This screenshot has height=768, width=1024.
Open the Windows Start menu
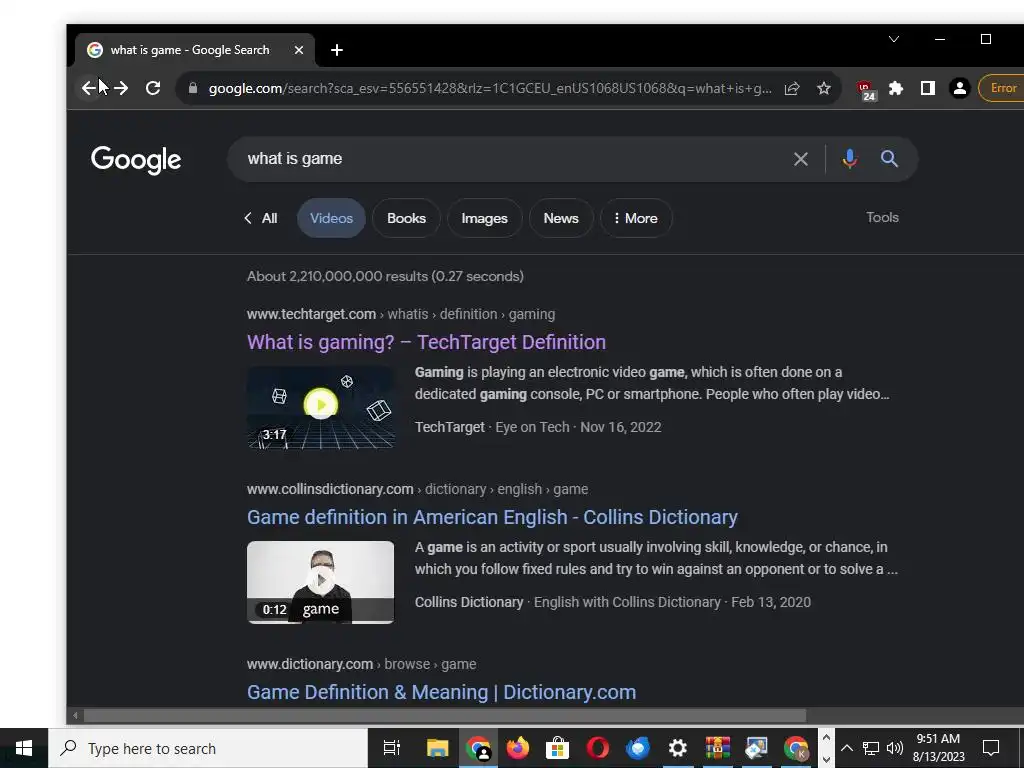pyautogui.click(x=24, y=748)
